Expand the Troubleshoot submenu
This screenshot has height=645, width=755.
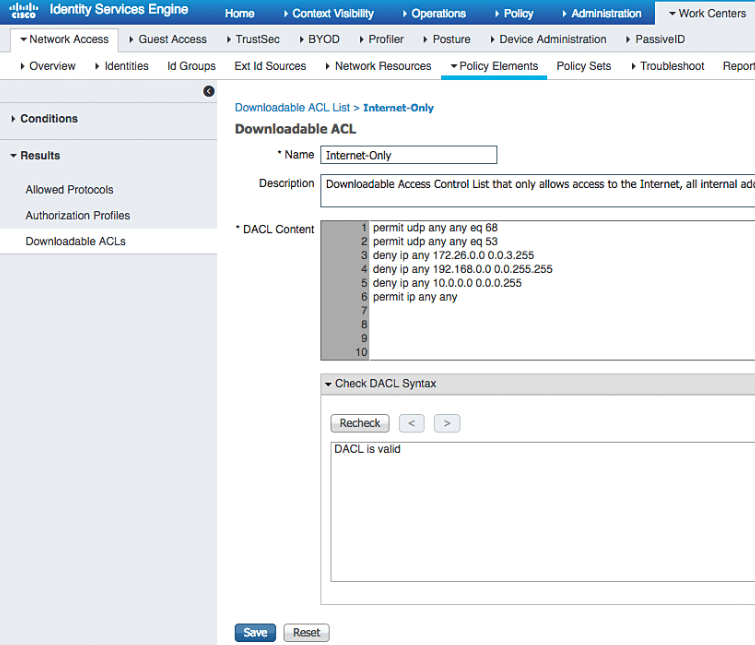coord(668,66)
